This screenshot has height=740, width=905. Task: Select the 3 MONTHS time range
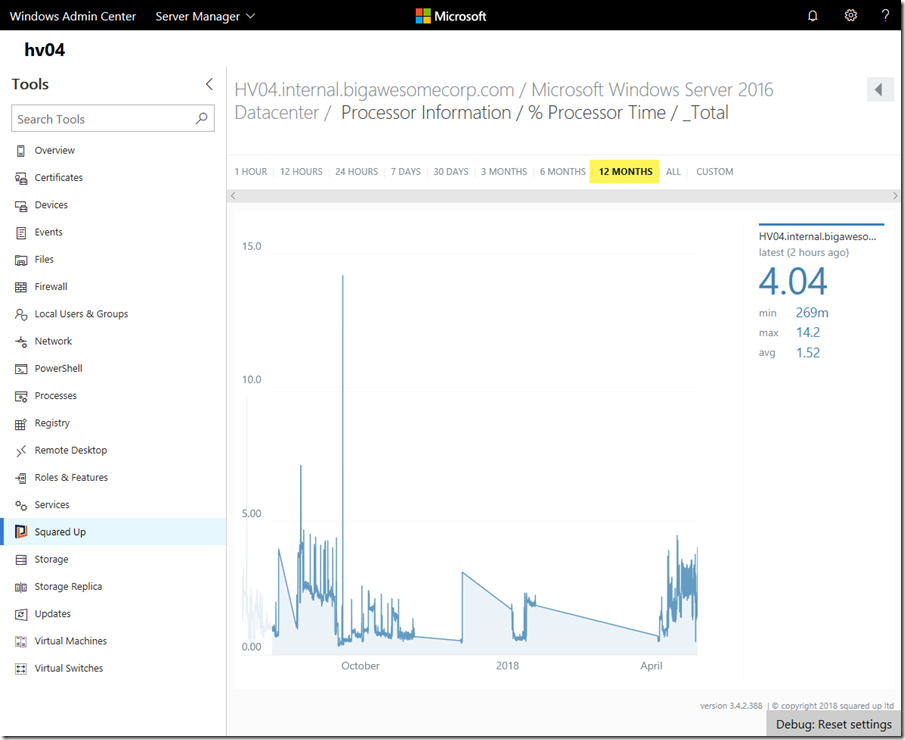504,171
